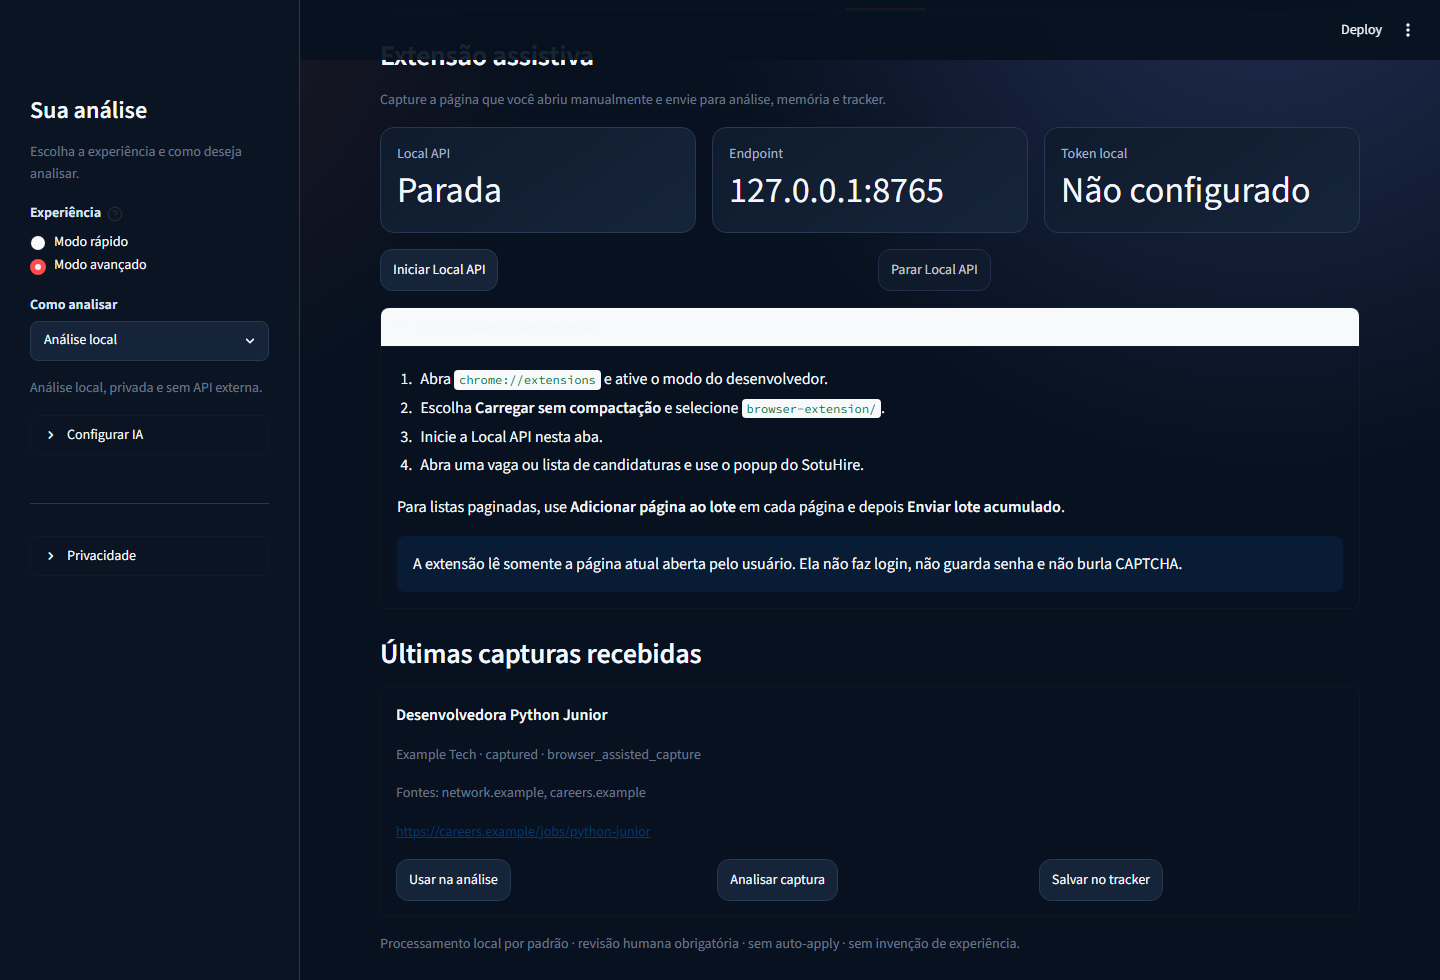1440x980 pixels.
Task: Open the careers.example python-junior link
Action: [523, 832]
